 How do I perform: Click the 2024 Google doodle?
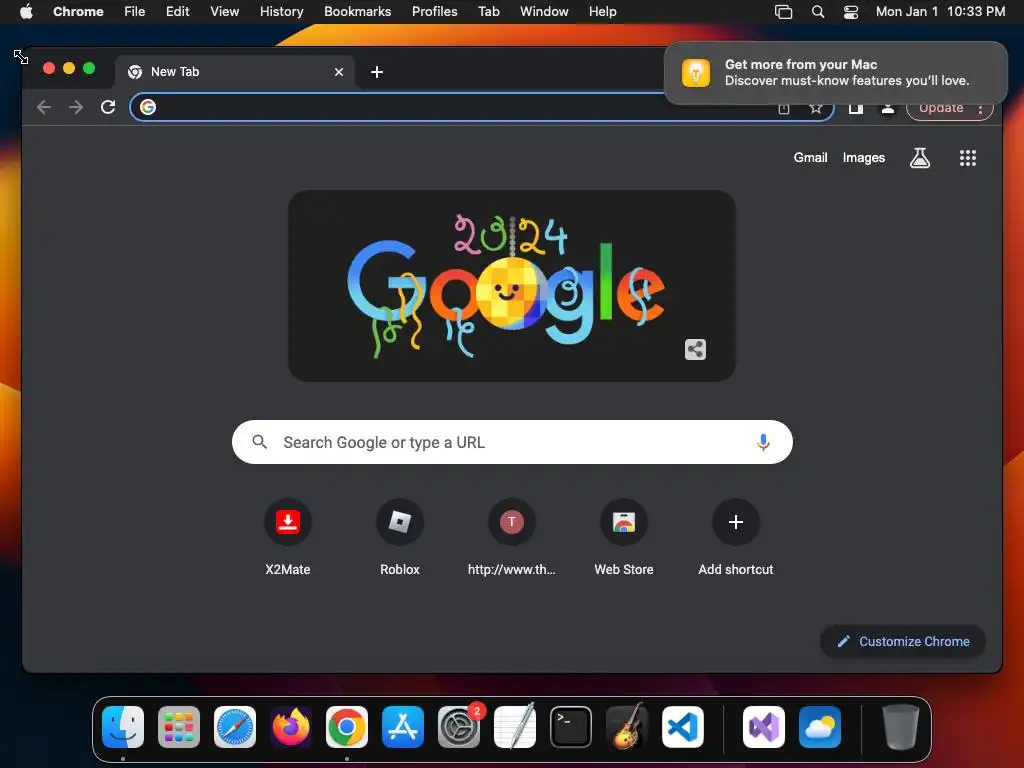tap(512, 285)
